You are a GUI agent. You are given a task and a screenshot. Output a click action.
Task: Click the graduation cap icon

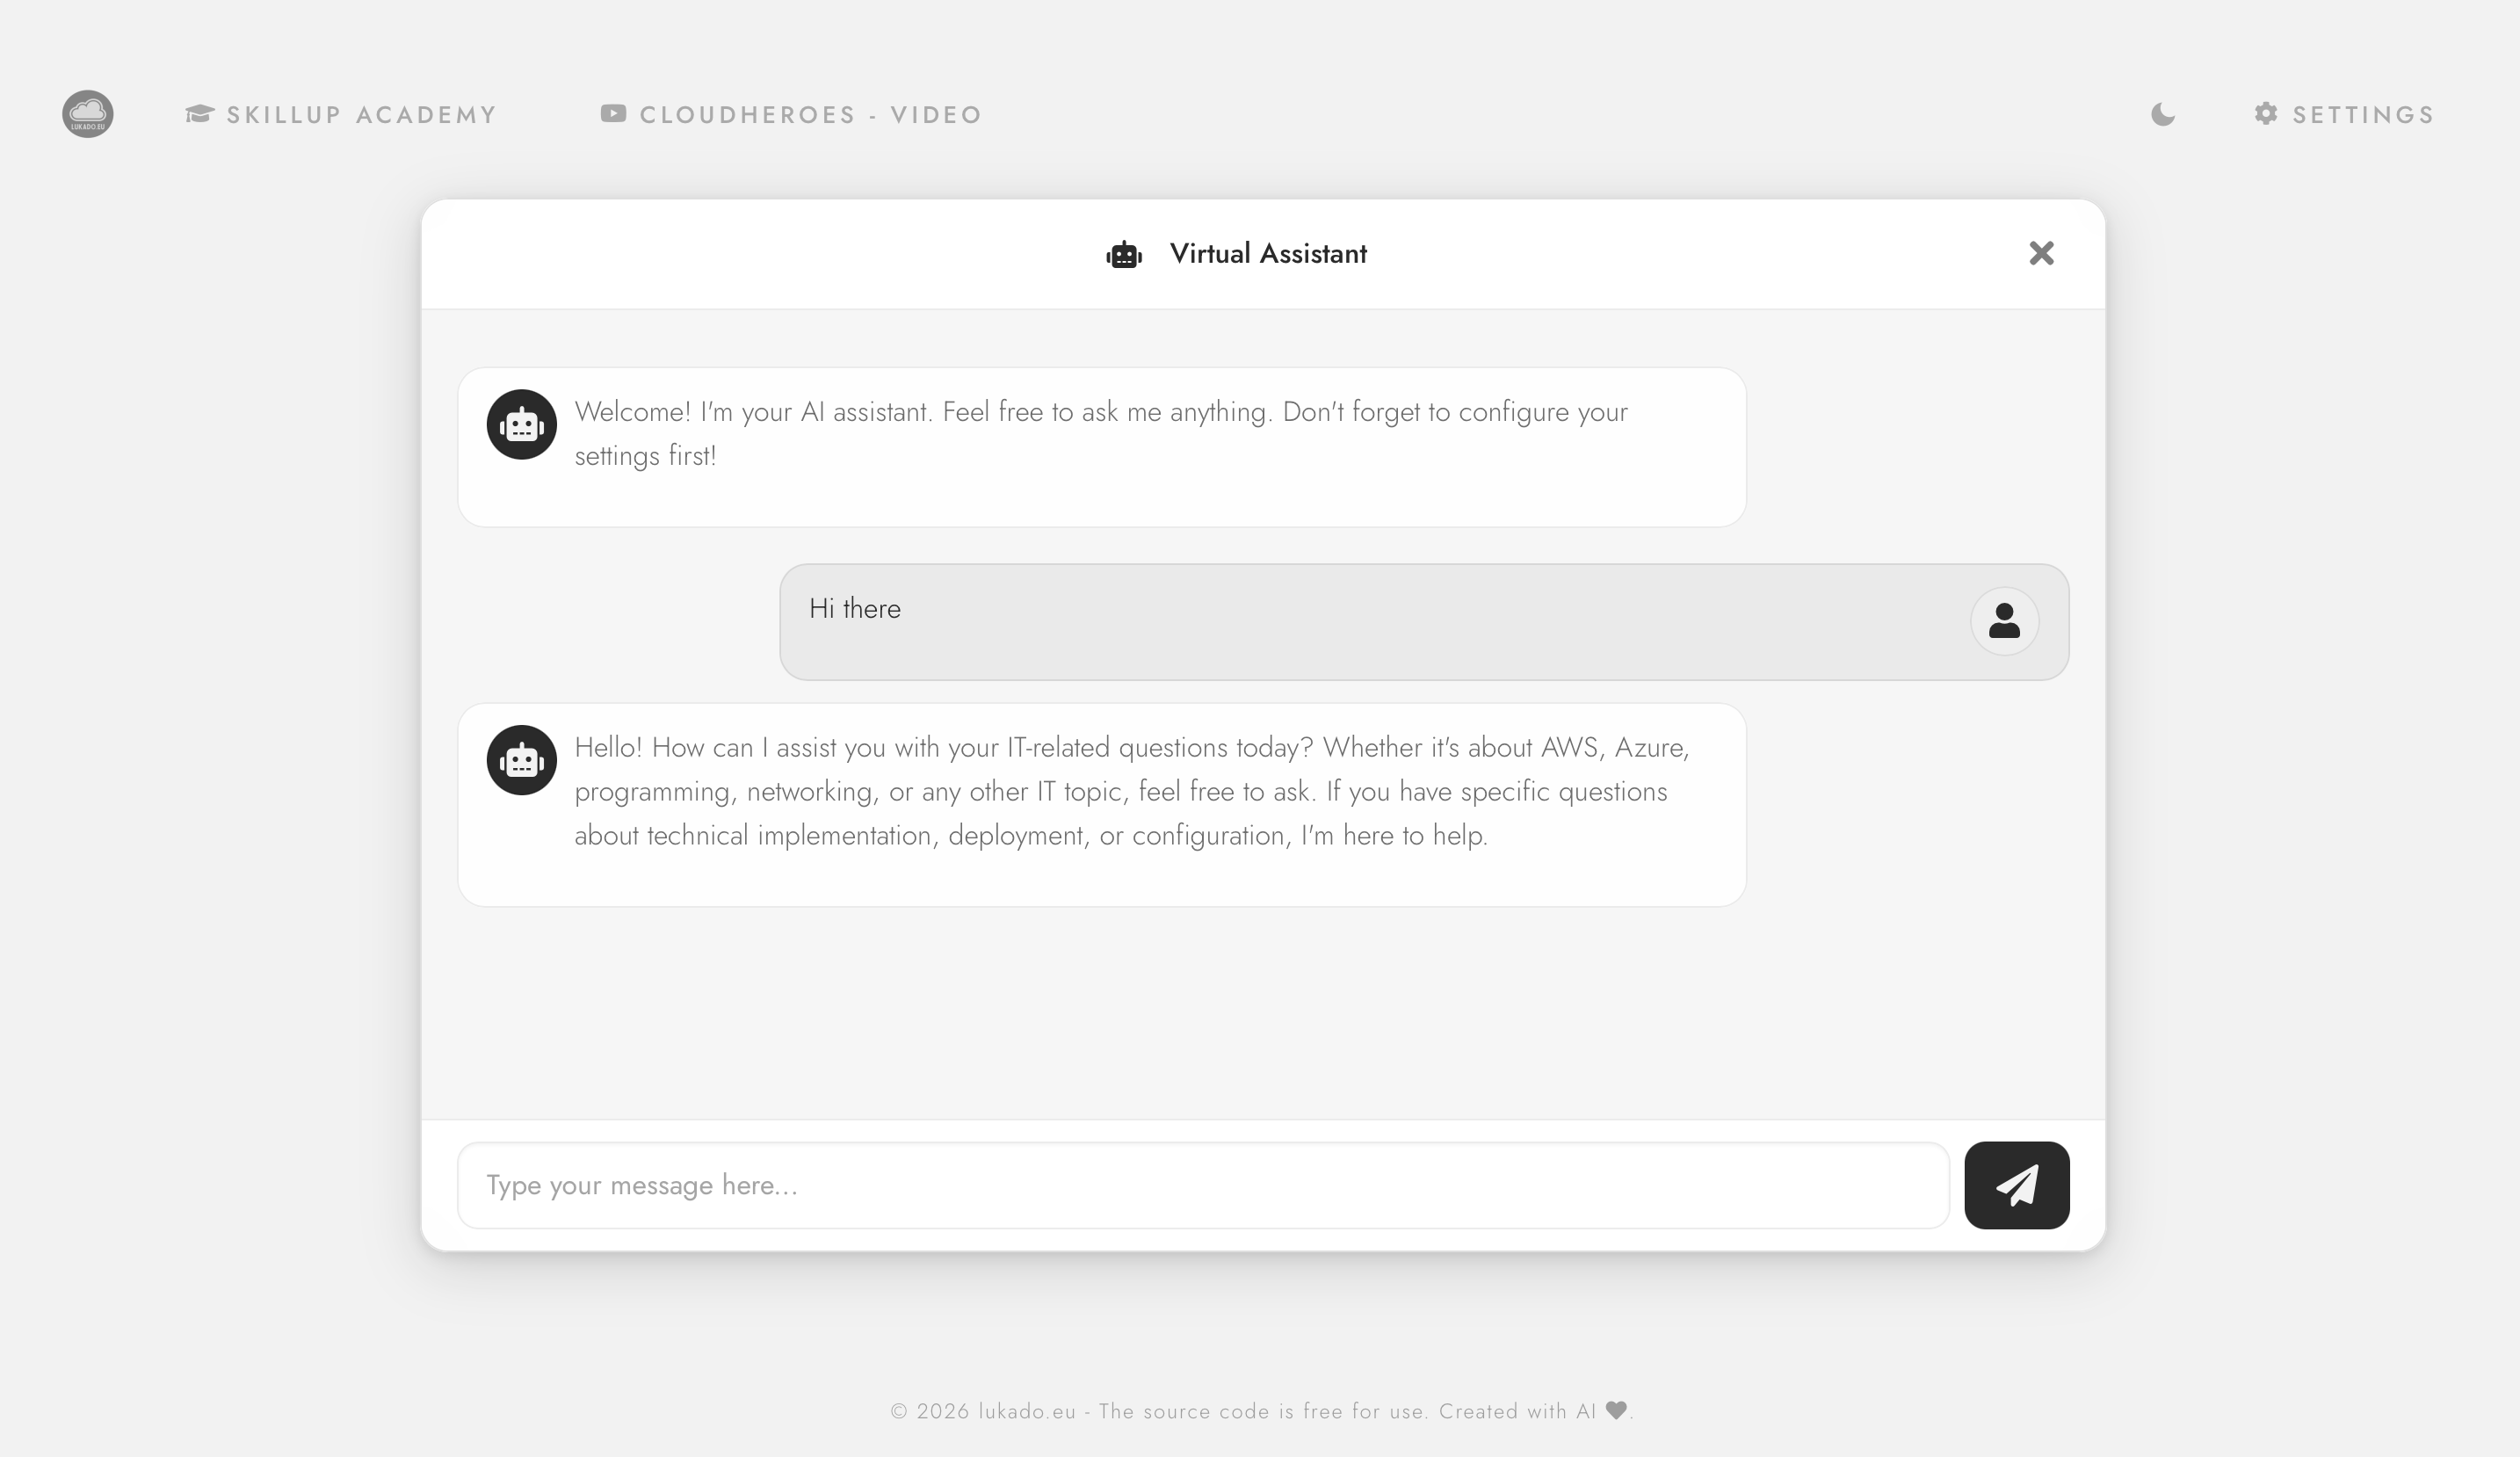[199, 114]
